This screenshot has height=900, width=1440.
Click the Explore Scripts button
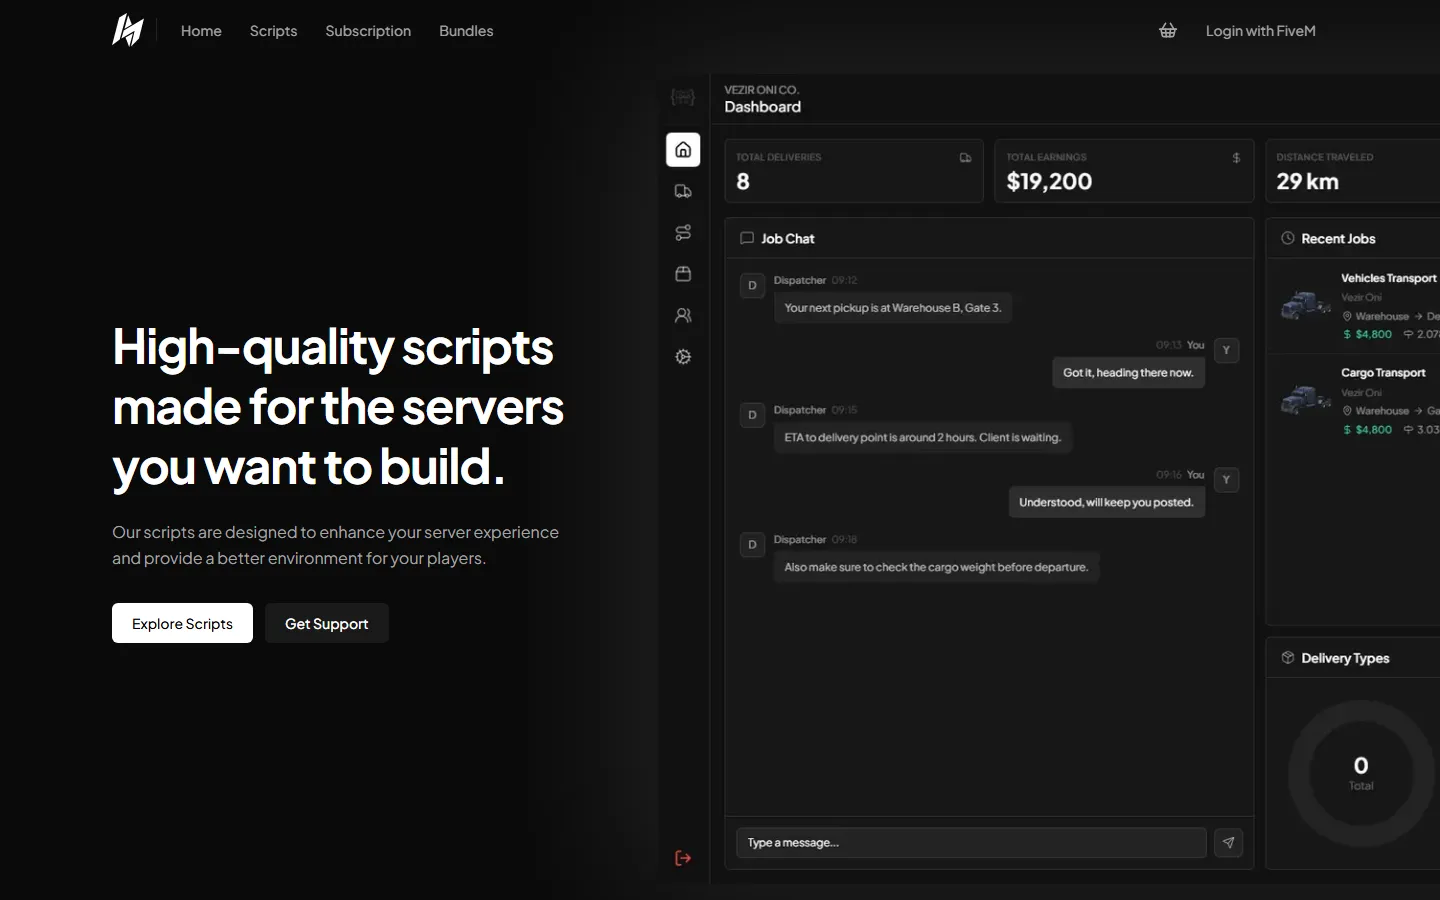(x=182, y=623)
